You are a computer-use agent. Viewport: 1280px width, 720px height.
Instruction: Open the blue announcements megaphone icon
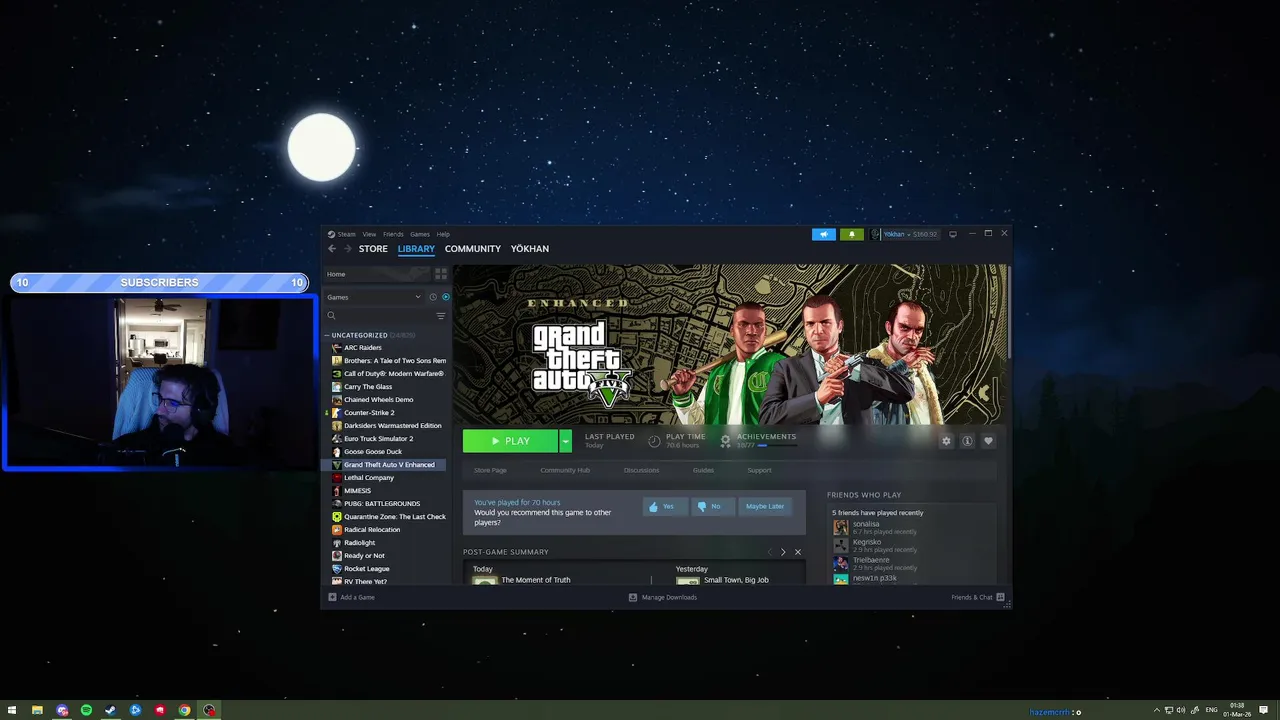pyautogui.click(x=824, y=234)
